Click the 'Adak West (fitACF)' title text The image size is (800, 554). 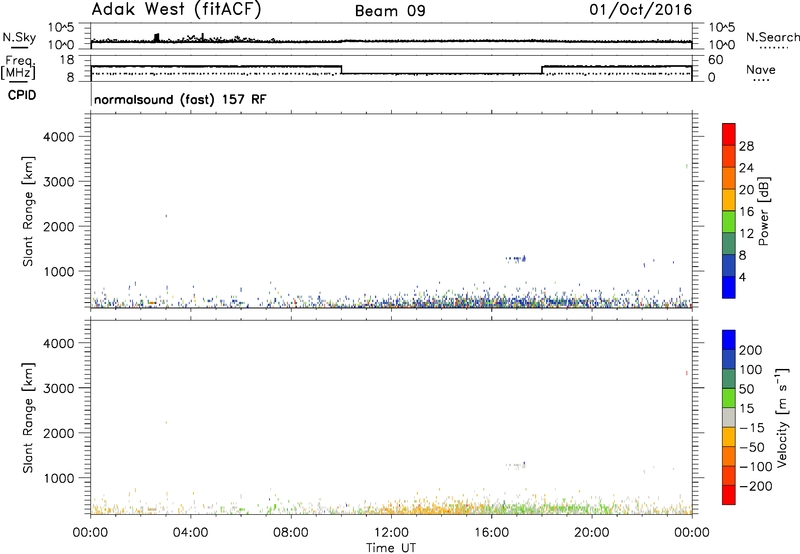point(176,9)
